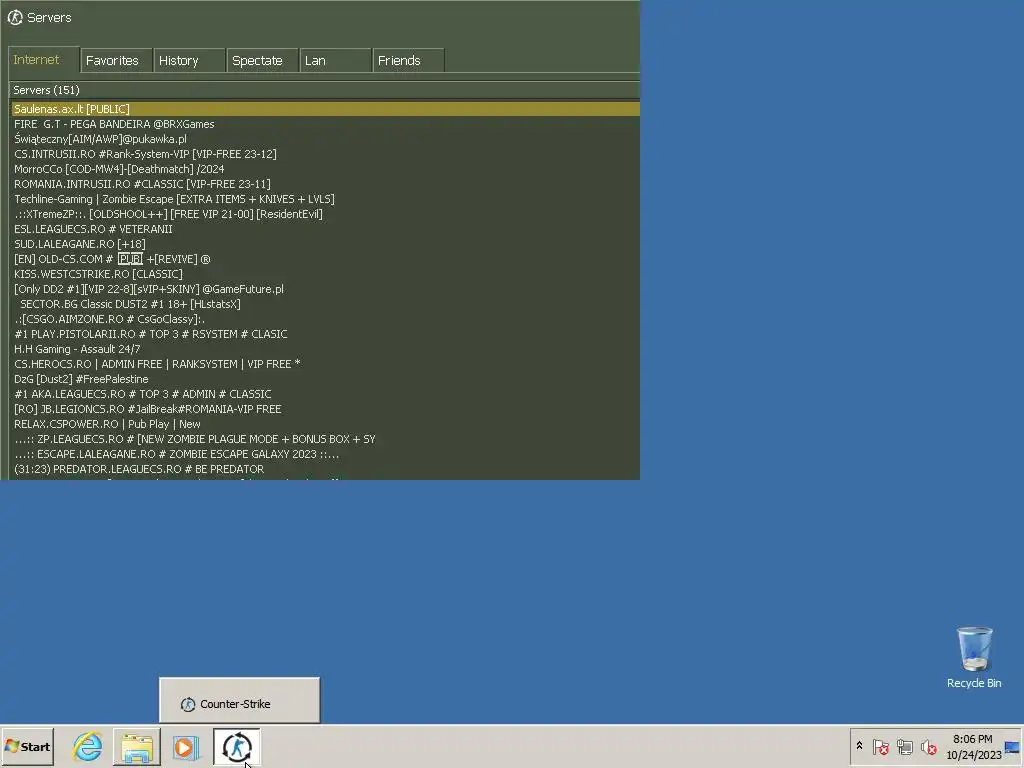This screenshot has height=768, width=1024.
Task: Switch to the Spectate tab
Action: point(263,60)
